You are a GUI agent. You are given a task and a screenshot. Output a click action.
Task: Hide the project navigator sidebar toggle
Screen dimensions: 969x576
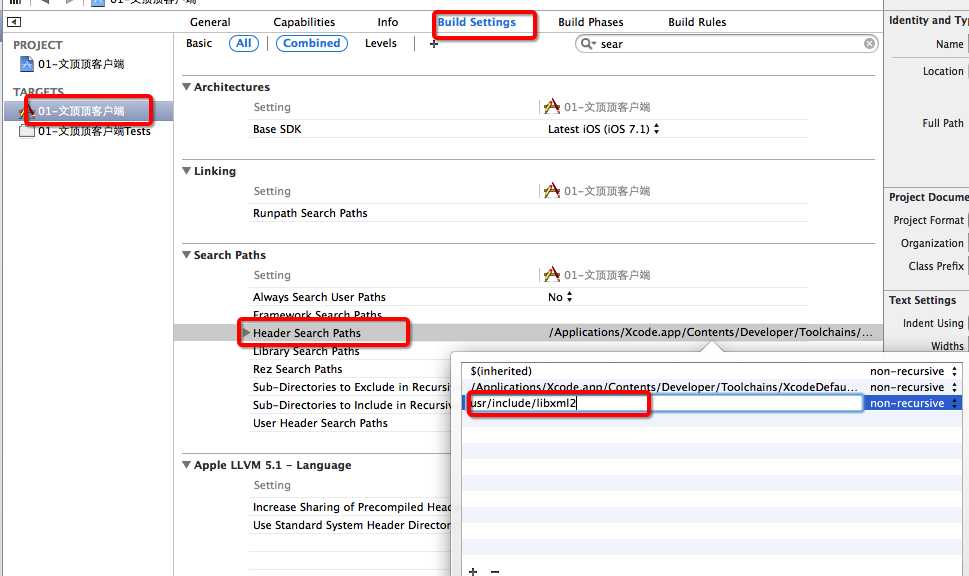pos(14,22)
